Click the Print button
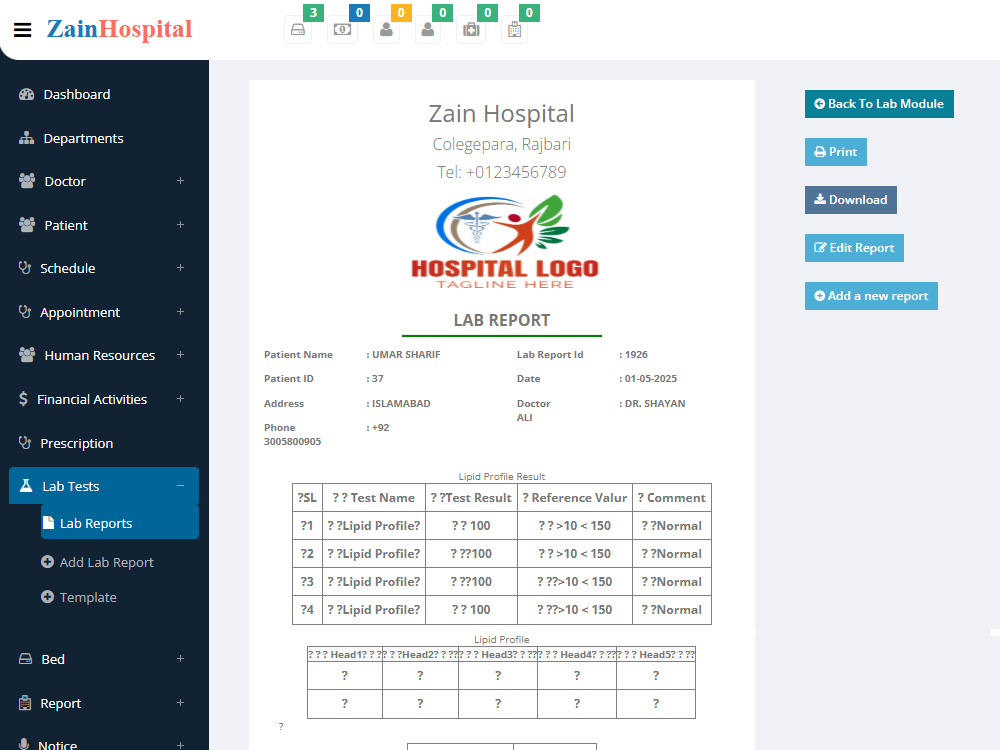This screenshot has height=750, width=1000. [x=835, y=152]
